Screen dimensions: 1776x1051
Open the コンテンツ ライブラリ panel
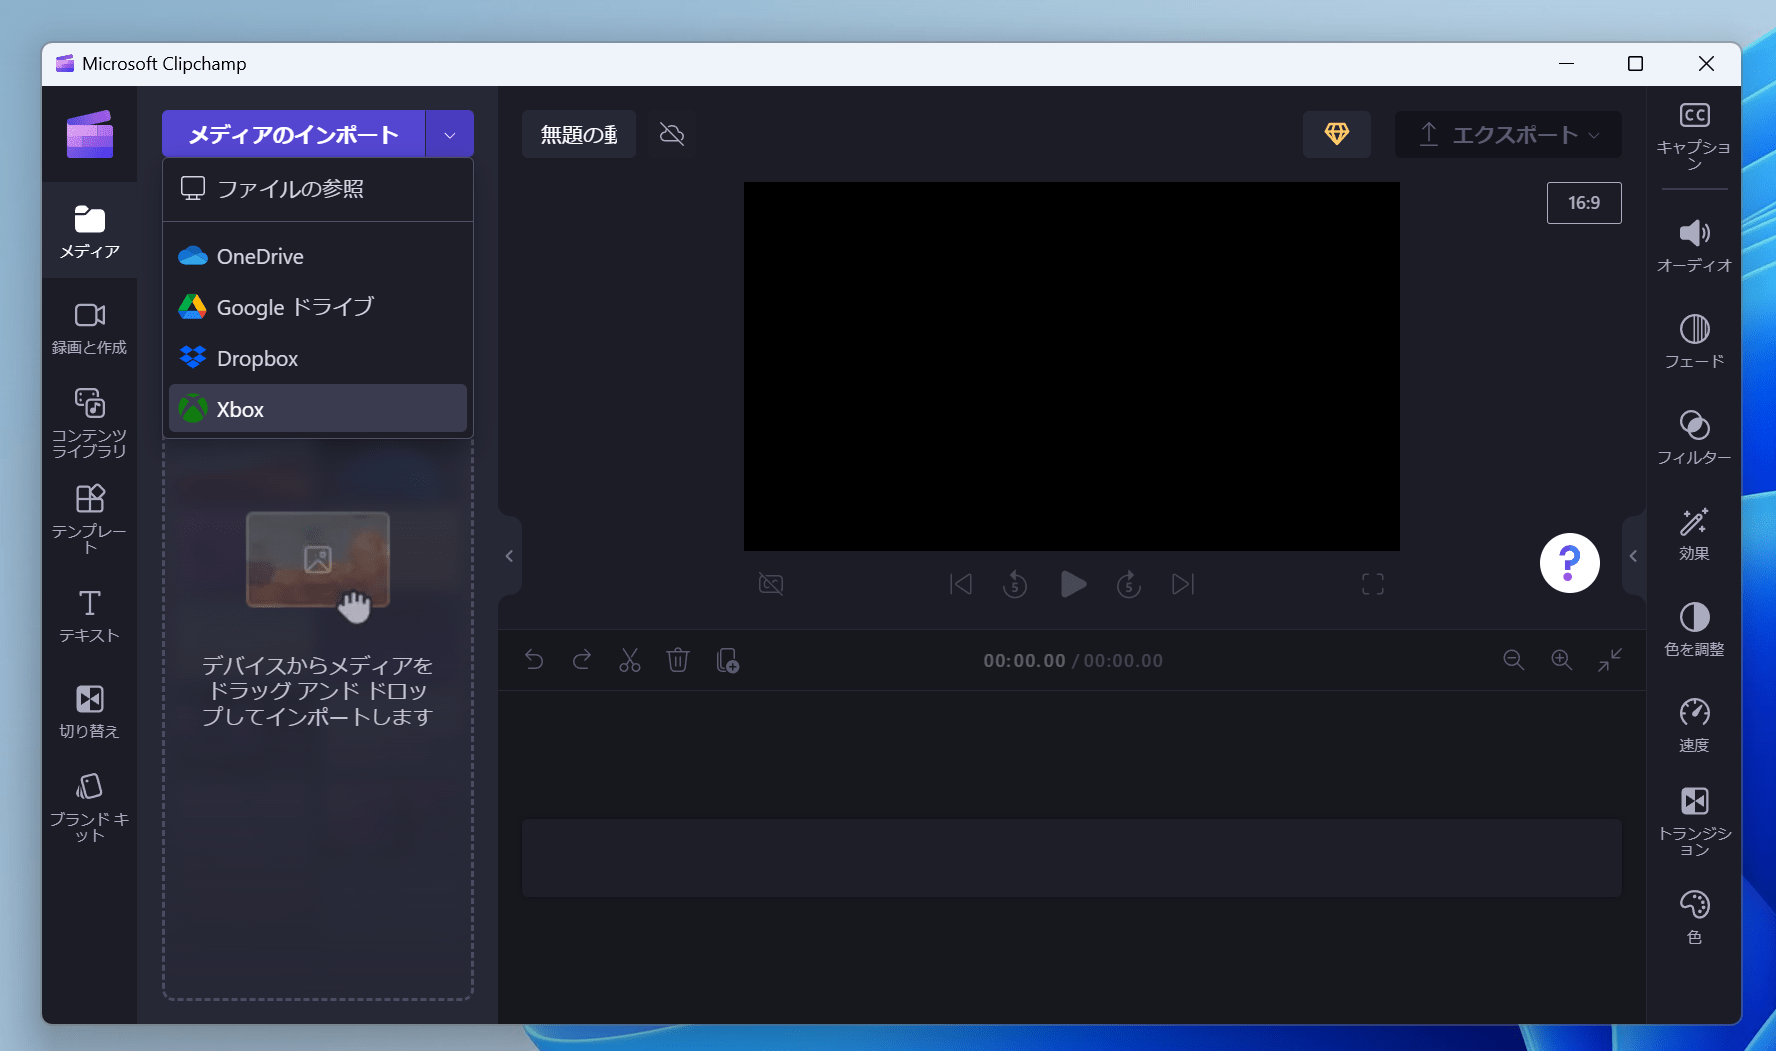90,422
